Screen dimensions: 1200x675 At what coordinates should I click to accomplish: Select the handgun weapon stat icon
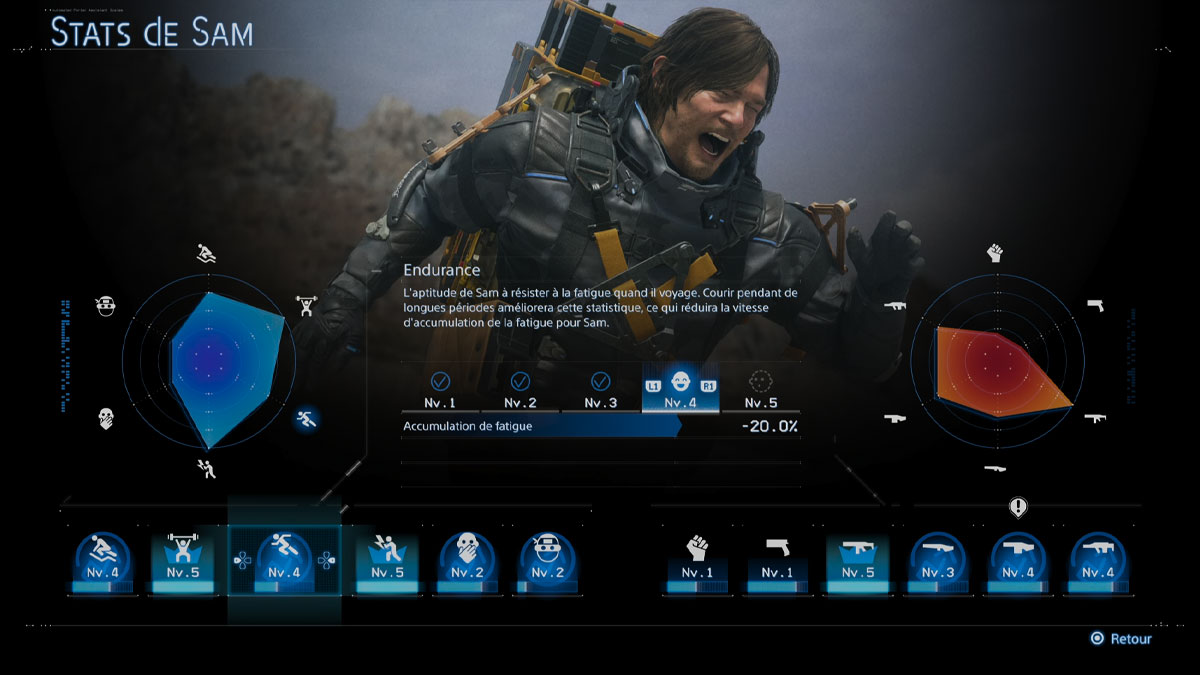pyautogui.click(x=776, y=559)
